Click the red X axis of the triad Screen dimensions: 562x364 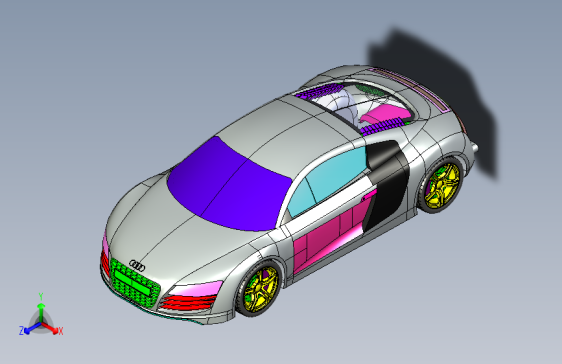[53, 329]
